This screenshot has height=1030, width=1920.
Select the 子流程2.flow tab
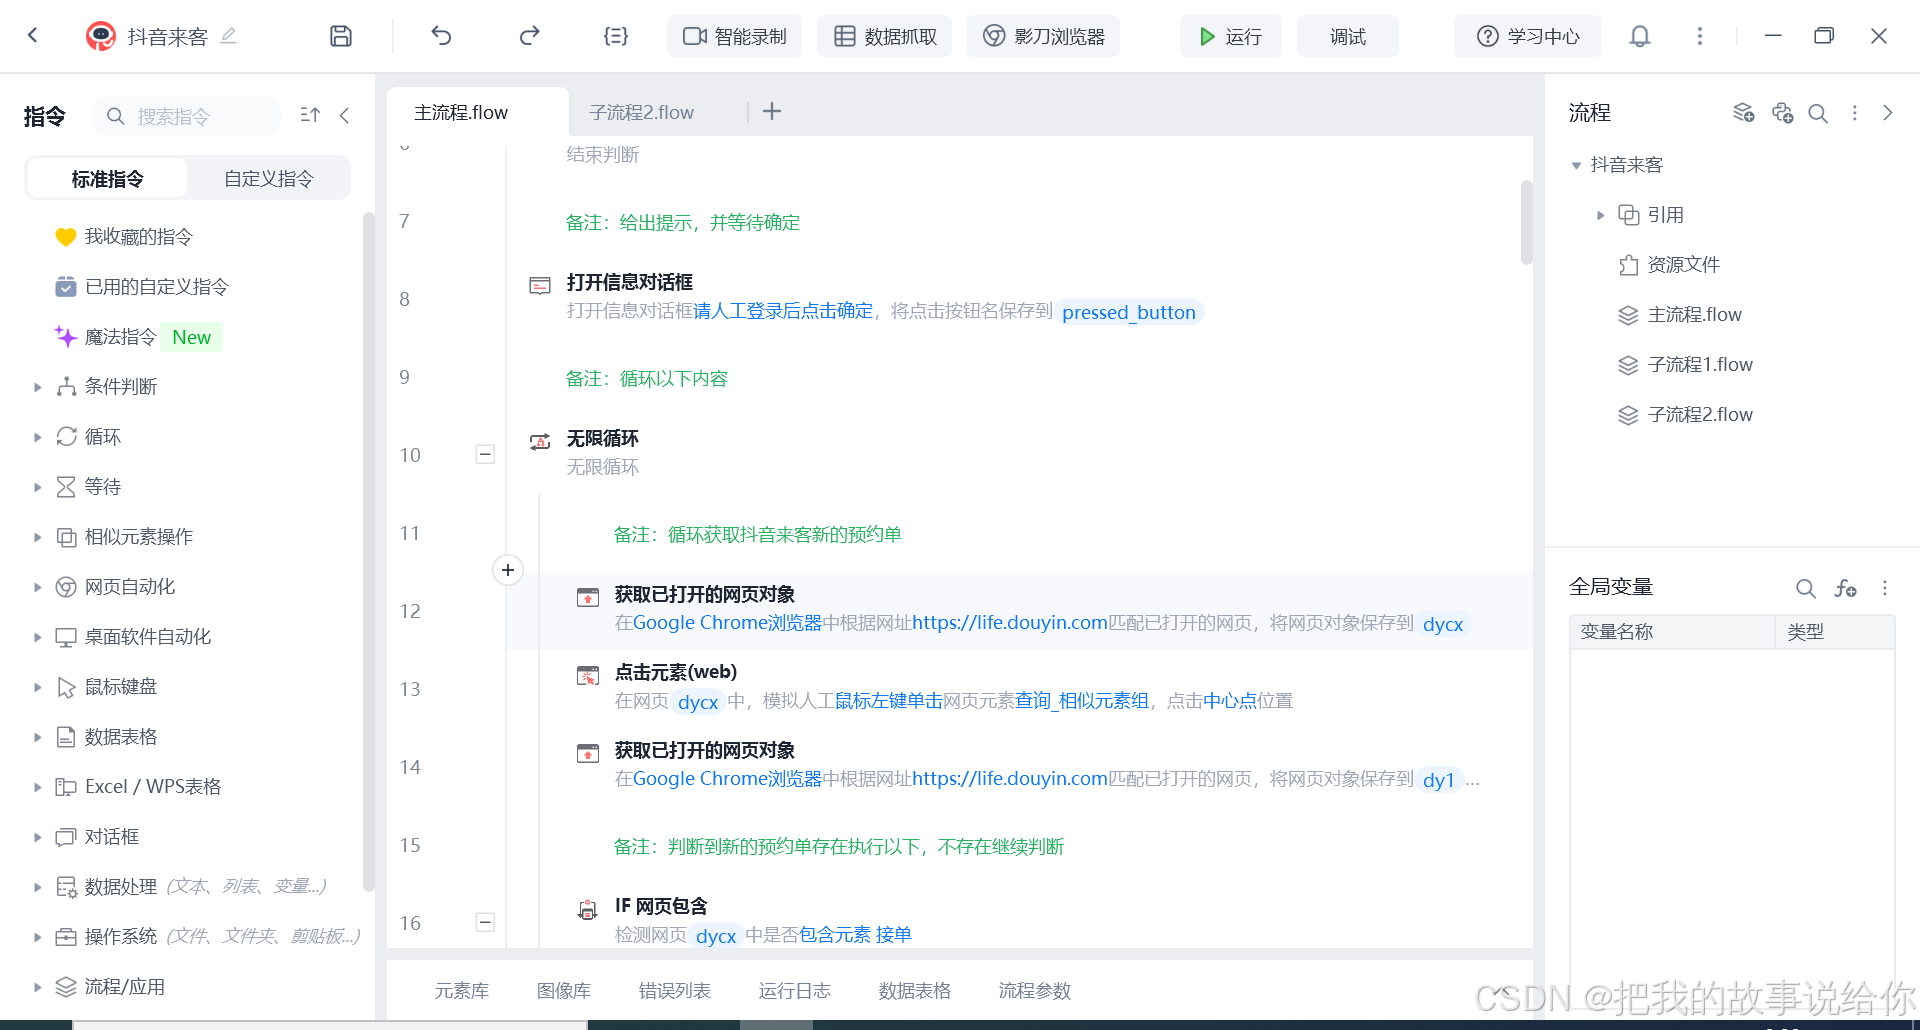tap(641, 112)
